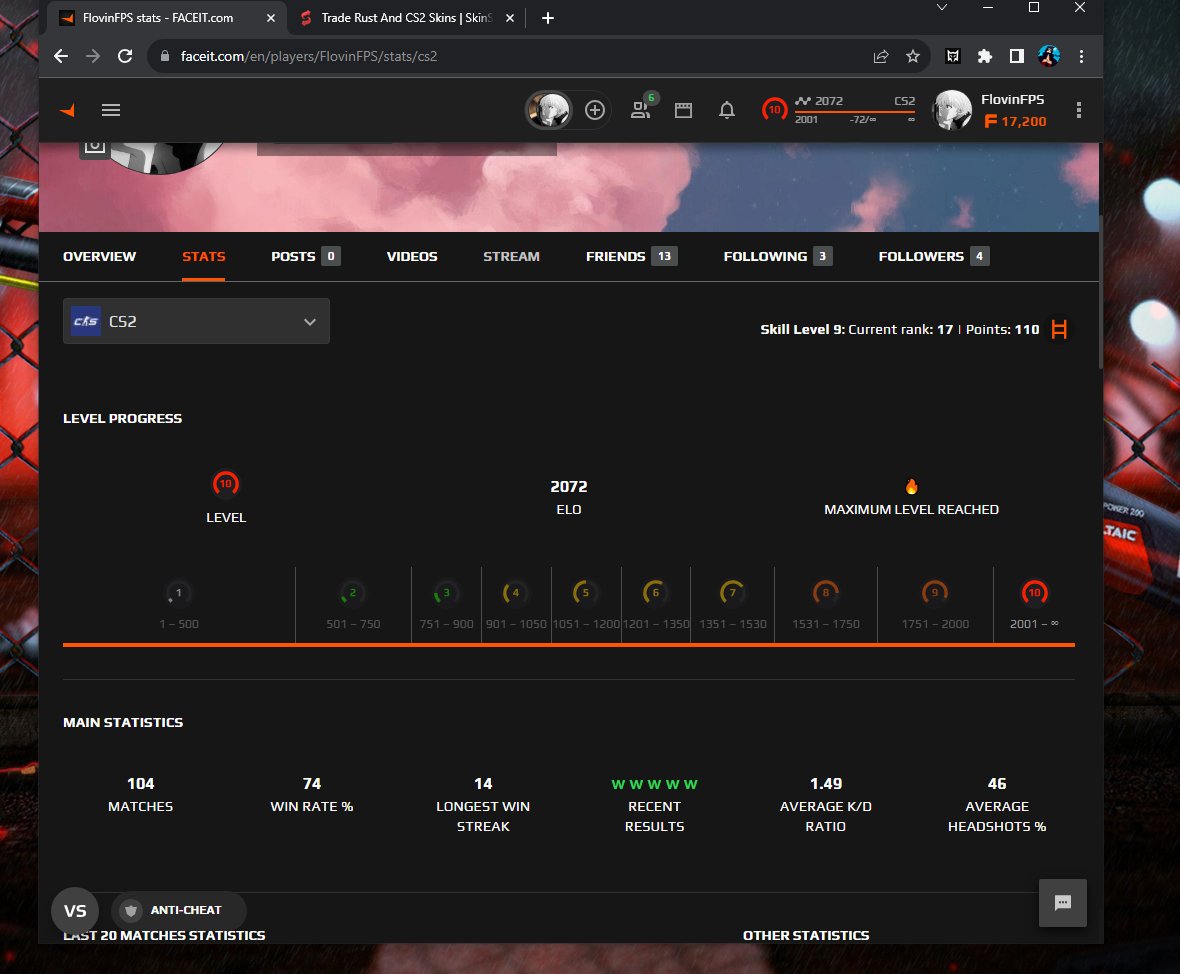The width and height of the screenshot is (1180, 974).
Task: Open the calendar schedule icon
Action: pyautogui.click(x=683, y=111)
